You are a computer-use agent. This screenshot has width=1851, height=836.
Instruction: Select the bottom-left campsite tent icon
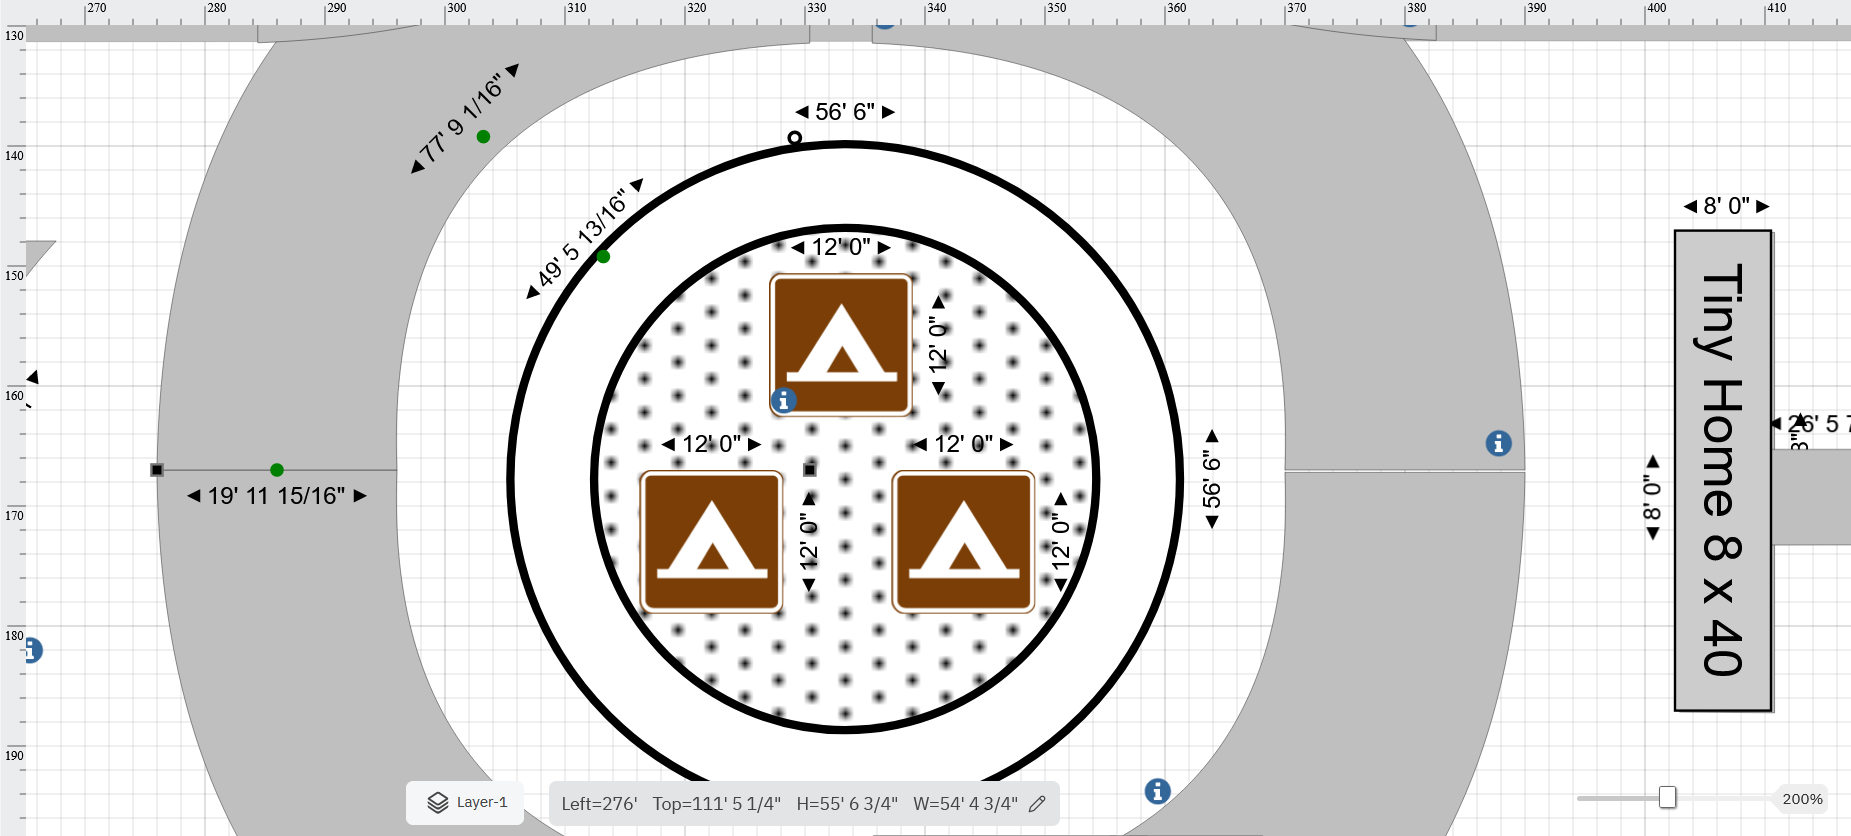coord(711,541)
